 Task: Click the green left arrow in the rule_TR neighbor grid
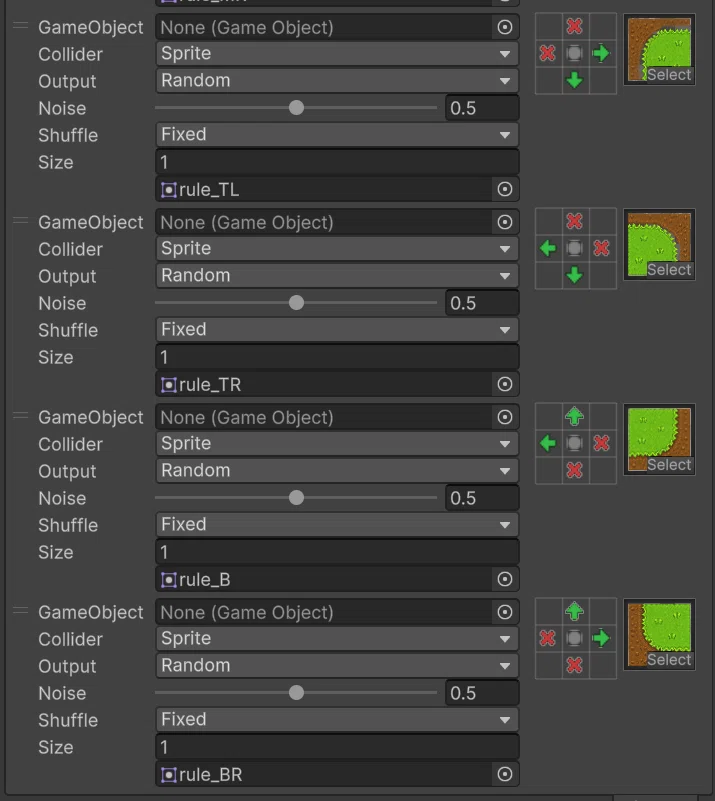(x=547, y=248)
